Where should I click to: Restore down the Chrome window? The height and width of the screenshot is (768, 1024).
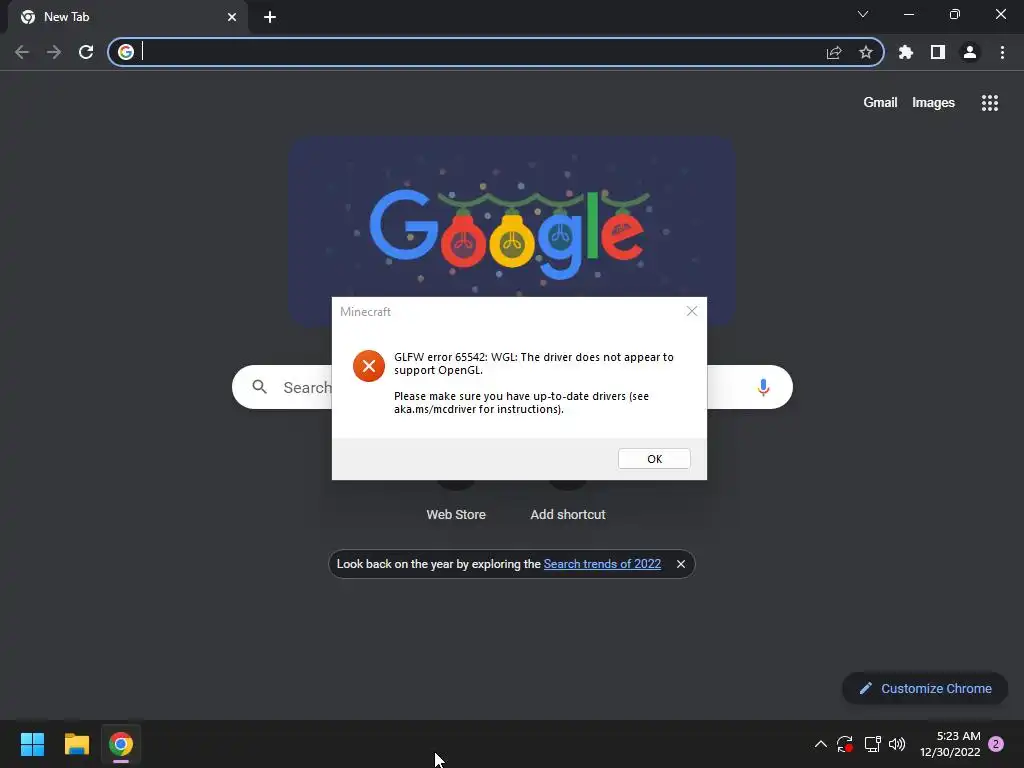pos(954,14)
